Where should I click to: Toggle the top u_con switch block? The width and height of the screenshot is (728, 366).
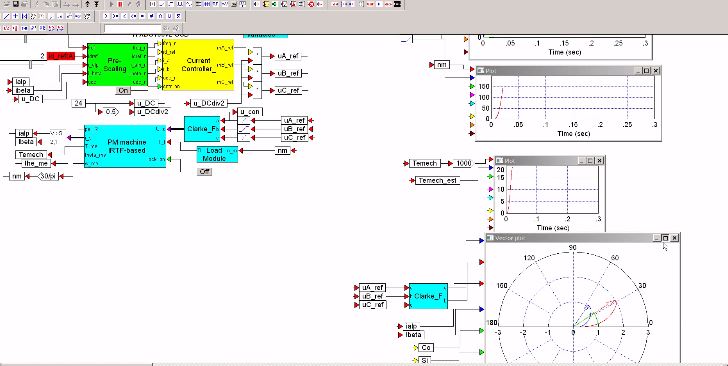pyautogui.click(x=244, y=120)
